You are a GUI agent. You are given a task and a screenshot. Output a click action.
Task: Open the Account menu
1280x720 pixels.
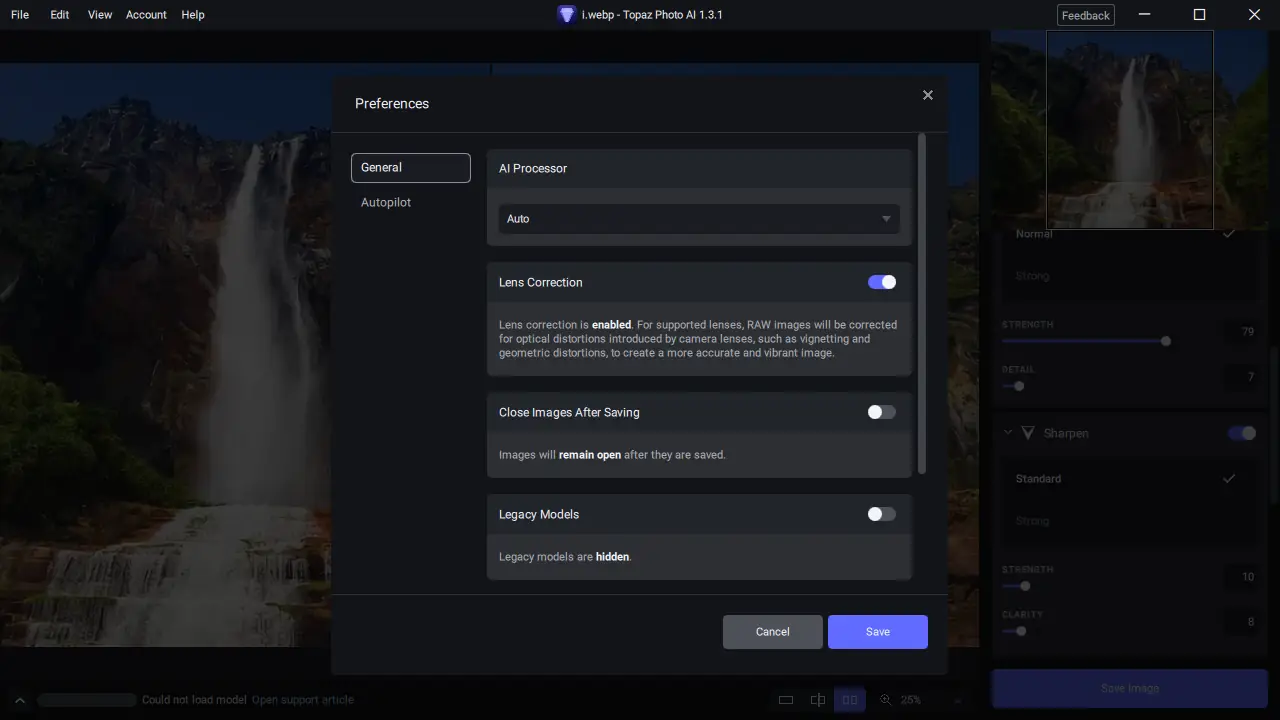click(146, 15)
